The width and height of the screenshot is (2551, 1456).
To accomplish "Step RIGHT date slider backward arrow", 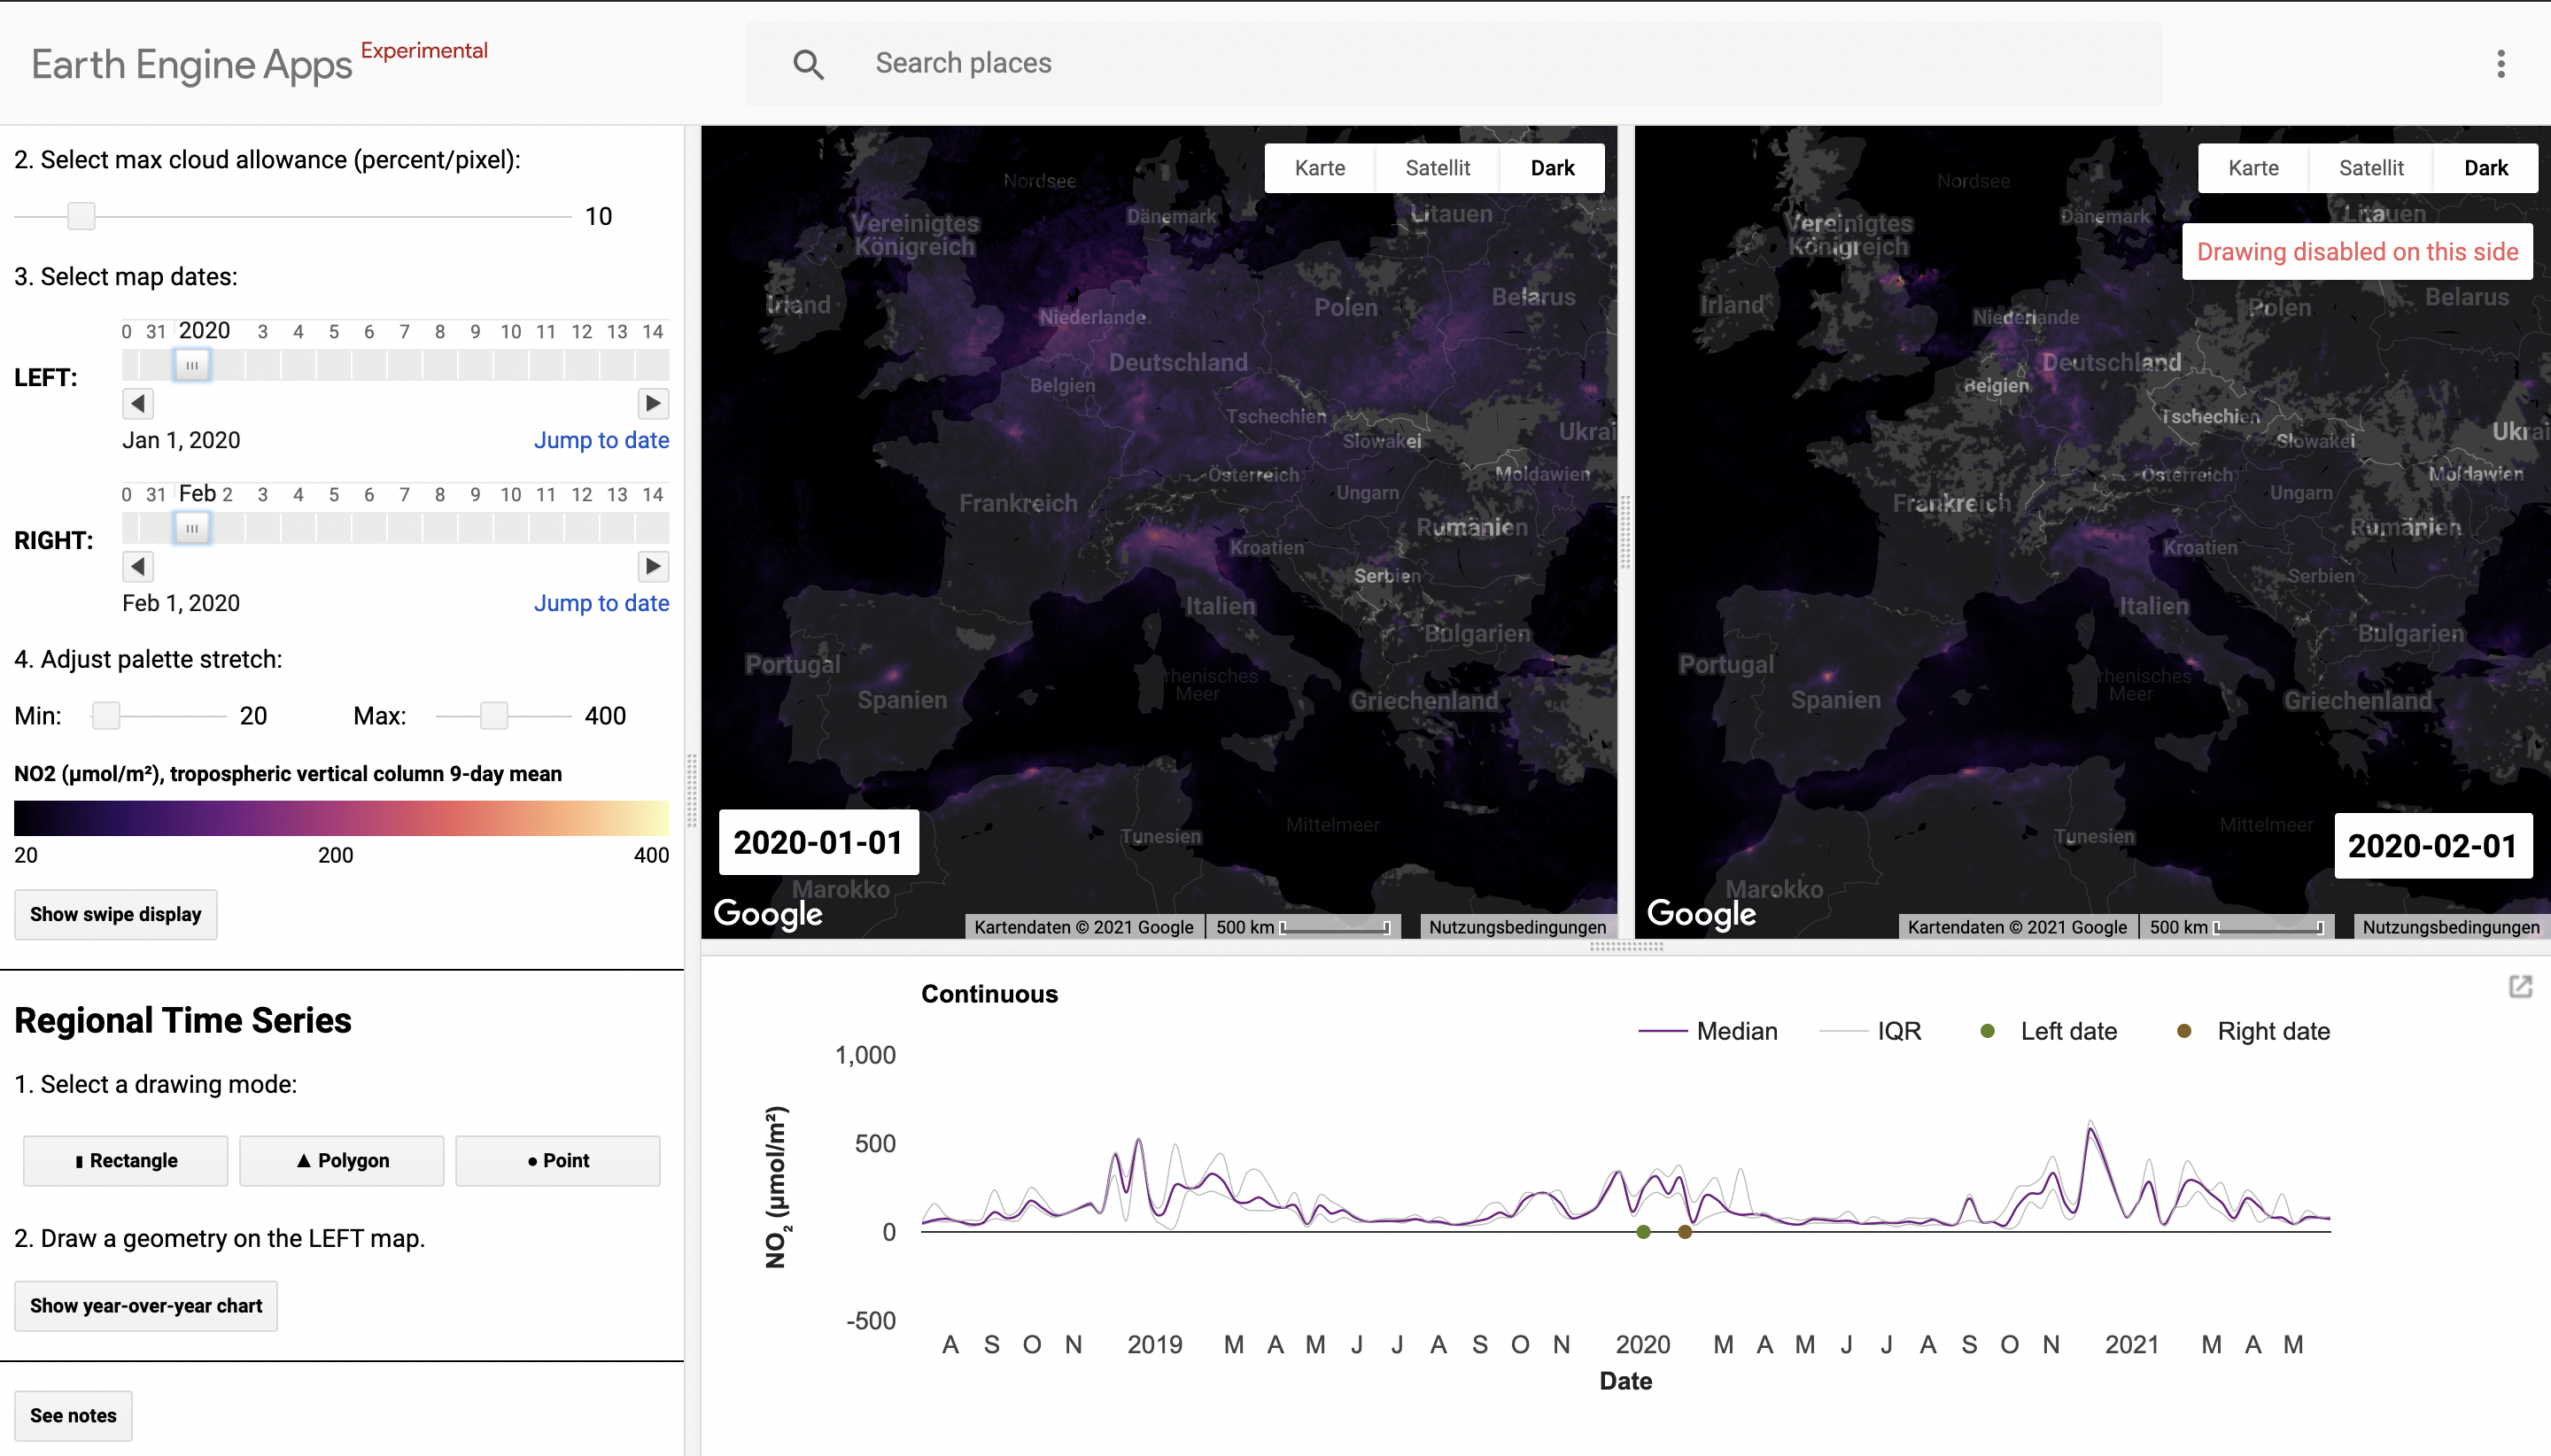I will tap(138, 566).
